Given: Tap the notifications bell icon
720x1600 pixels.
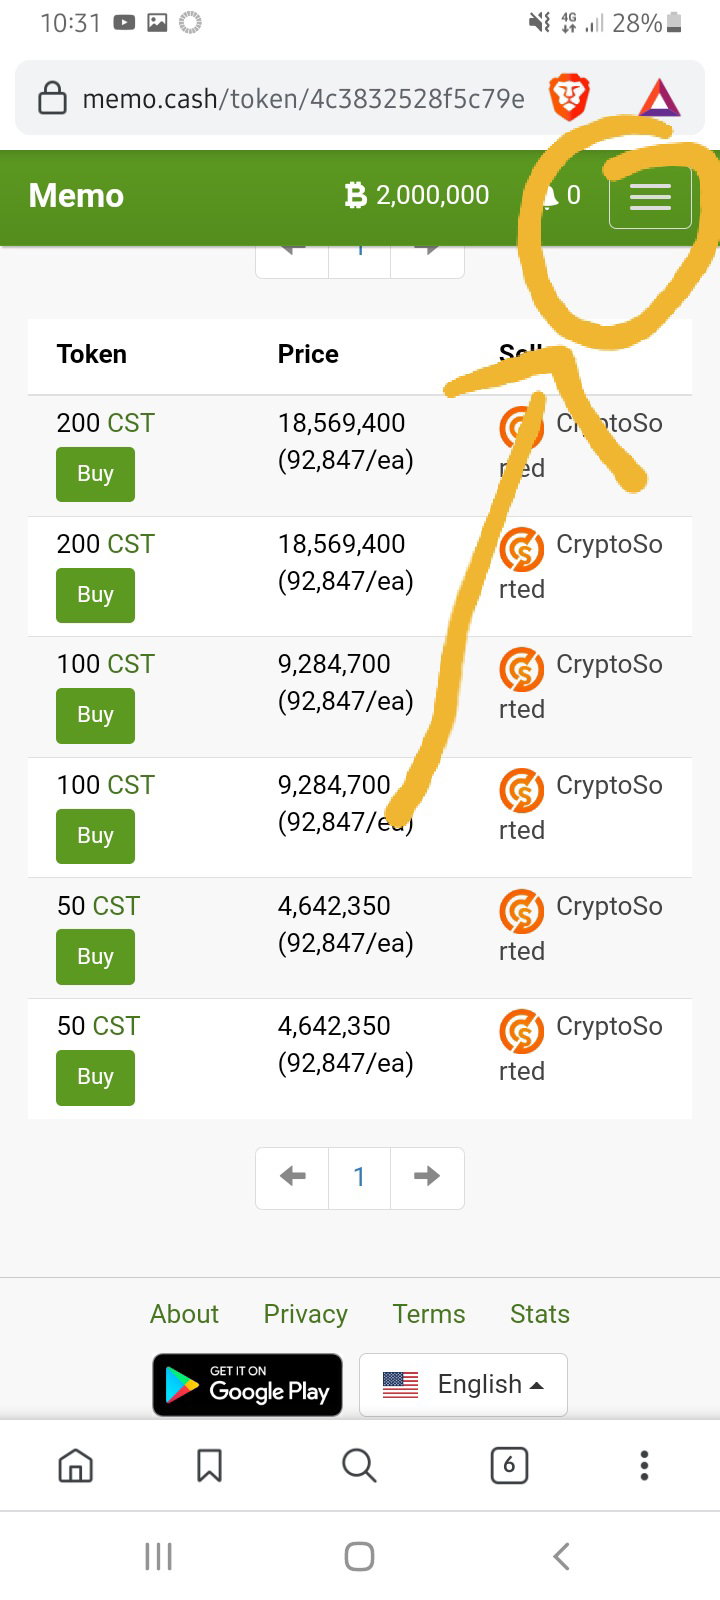Looking at the screenshot, I should tap(549, 196).
